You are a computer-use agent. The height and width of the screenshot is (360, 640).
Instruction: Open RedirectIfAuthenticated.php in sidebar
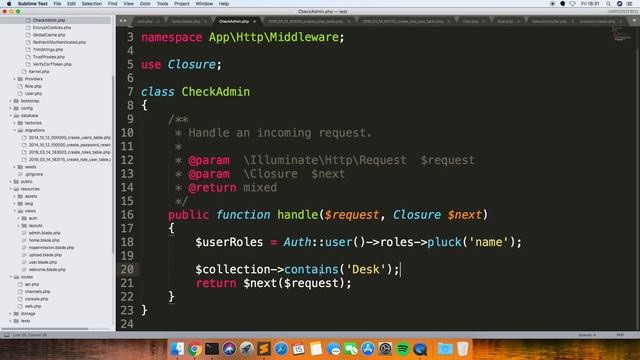point(59,42)
